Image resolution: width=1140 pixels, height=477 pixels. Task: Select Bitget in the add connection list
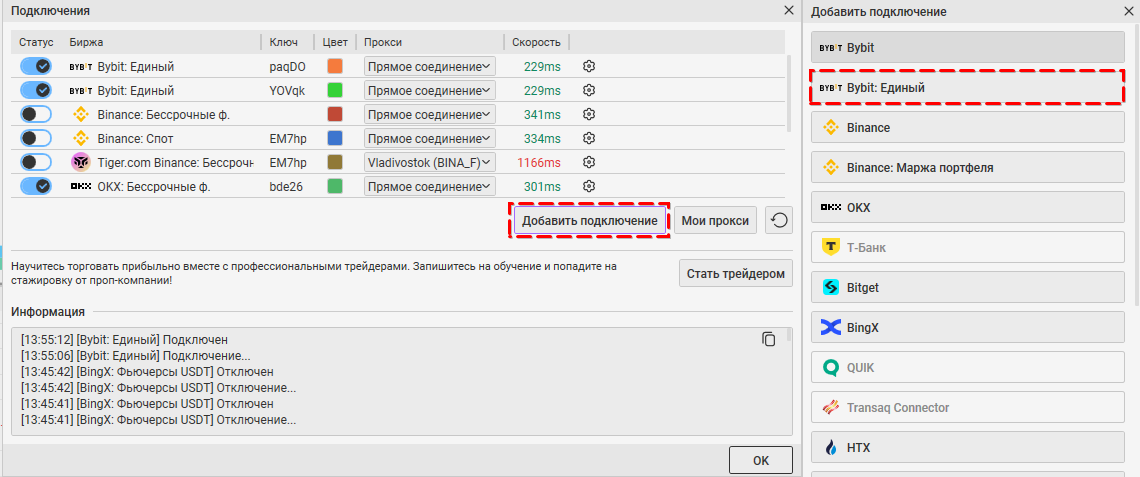coord(968,287)
